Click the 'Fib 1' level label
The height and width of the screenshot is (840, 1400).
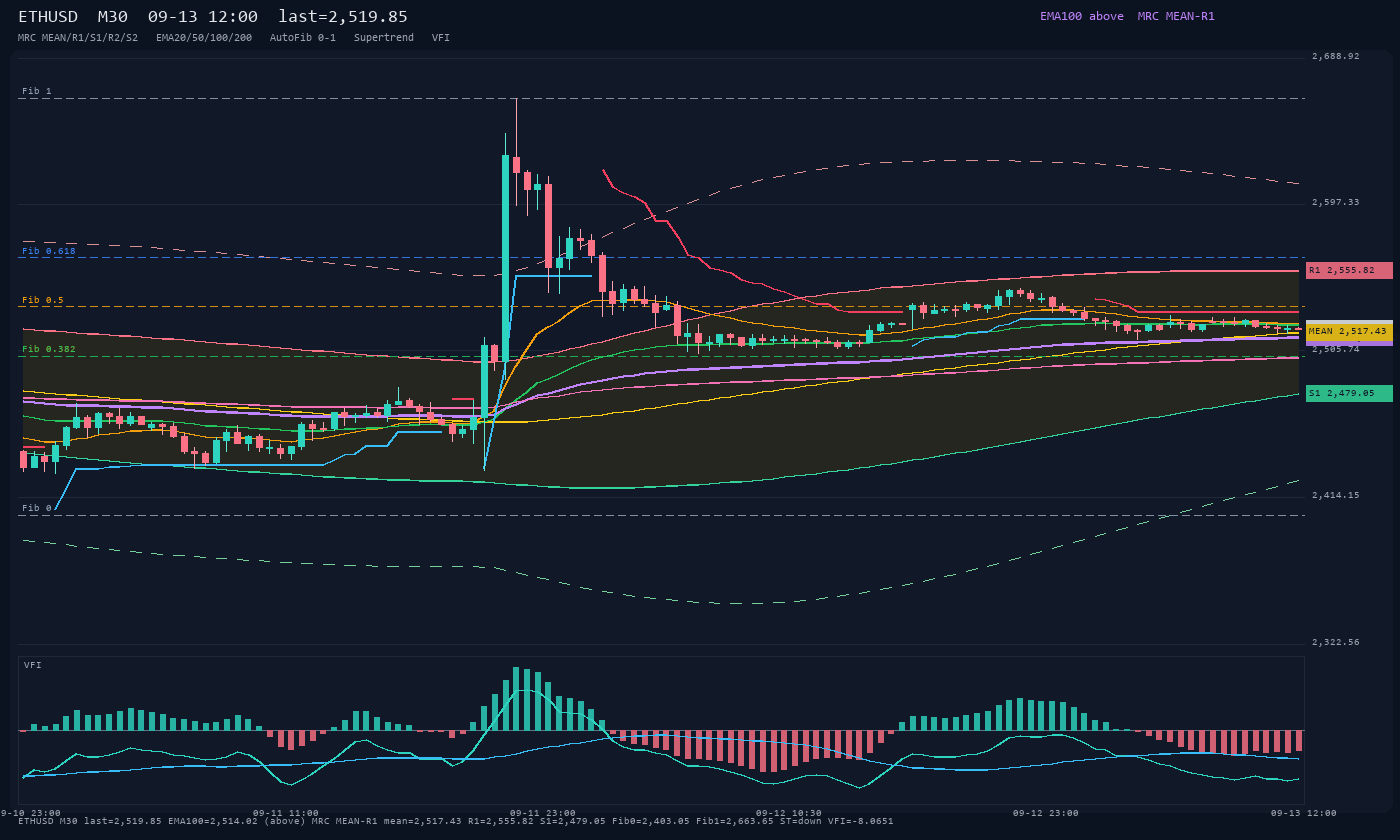[37, 91]
